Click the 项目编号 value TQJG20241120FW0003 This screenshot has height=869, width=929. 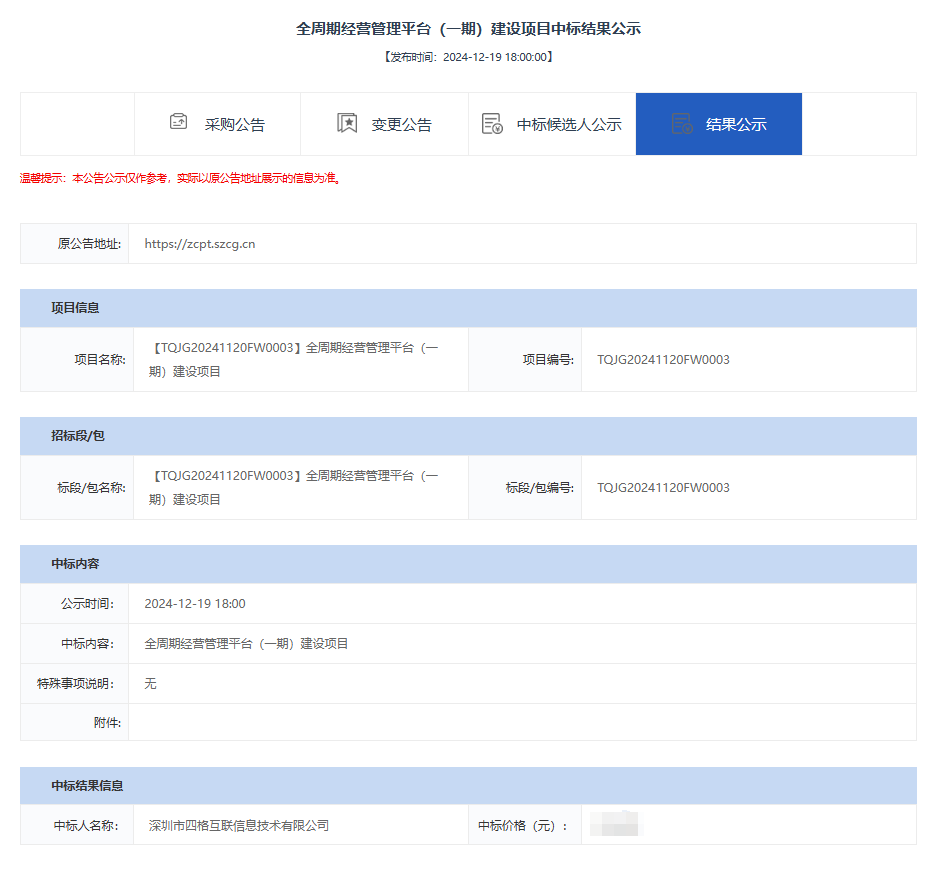[x=663, y=360]
